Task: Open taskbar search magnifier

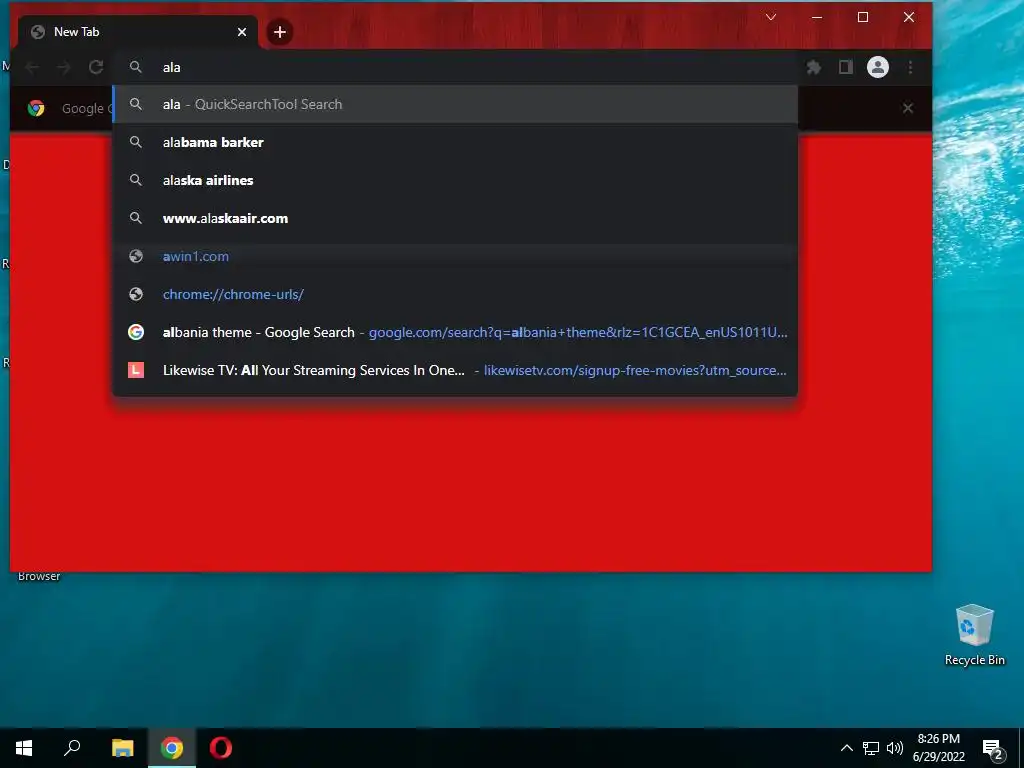Action: pyautogui.click(x=72, y=748)
